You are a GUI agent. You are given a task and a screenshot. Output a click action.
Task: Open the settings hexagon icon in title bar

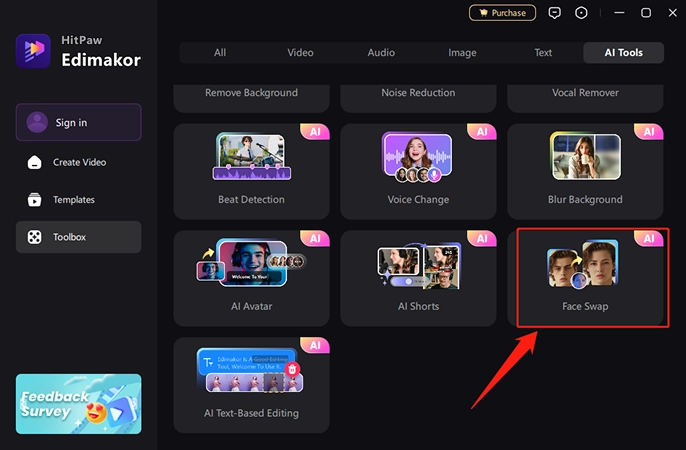pos(581,13)
